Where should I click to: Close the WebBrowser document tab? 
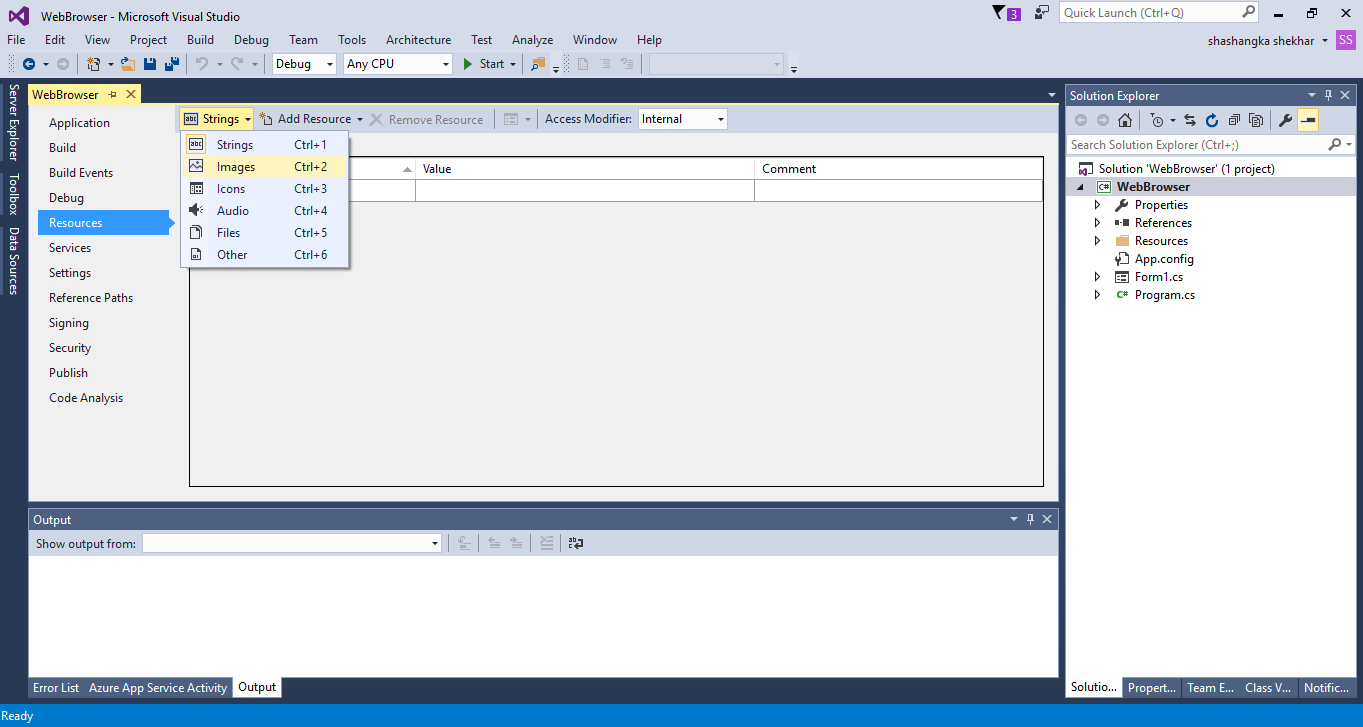[130, 95]
